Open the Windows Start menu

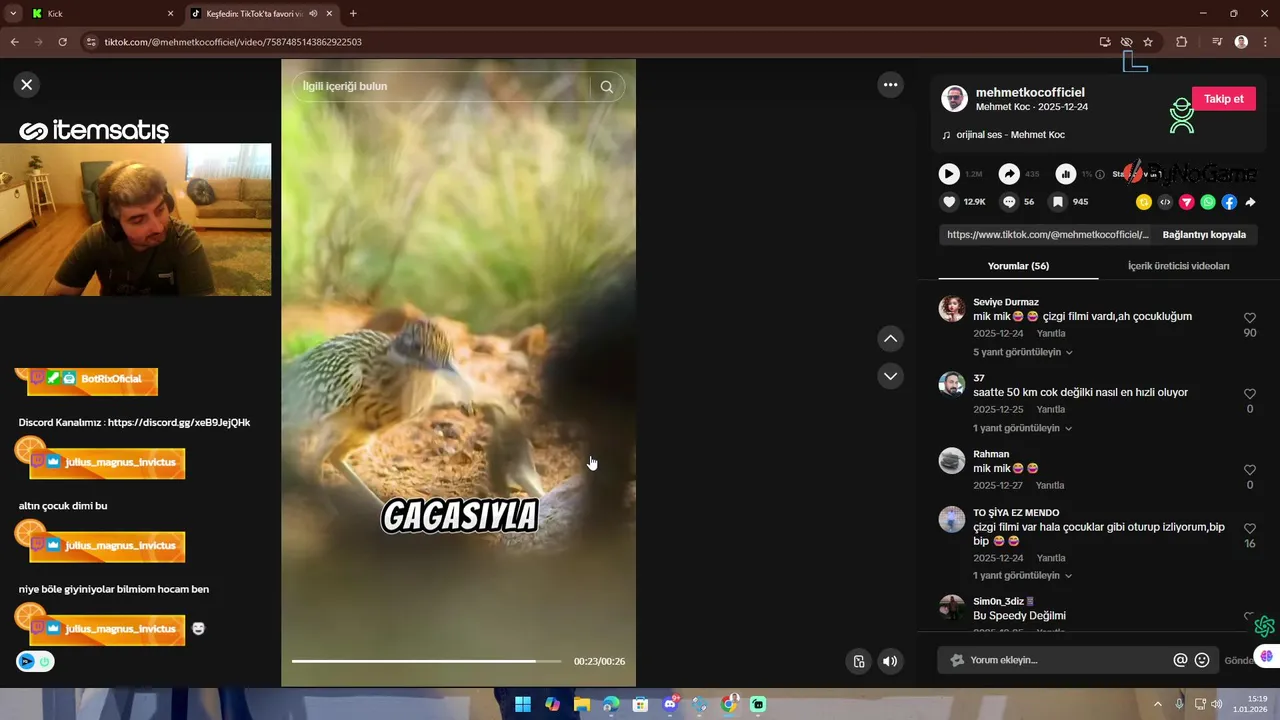pyautogui.click(x=523, y=704)
